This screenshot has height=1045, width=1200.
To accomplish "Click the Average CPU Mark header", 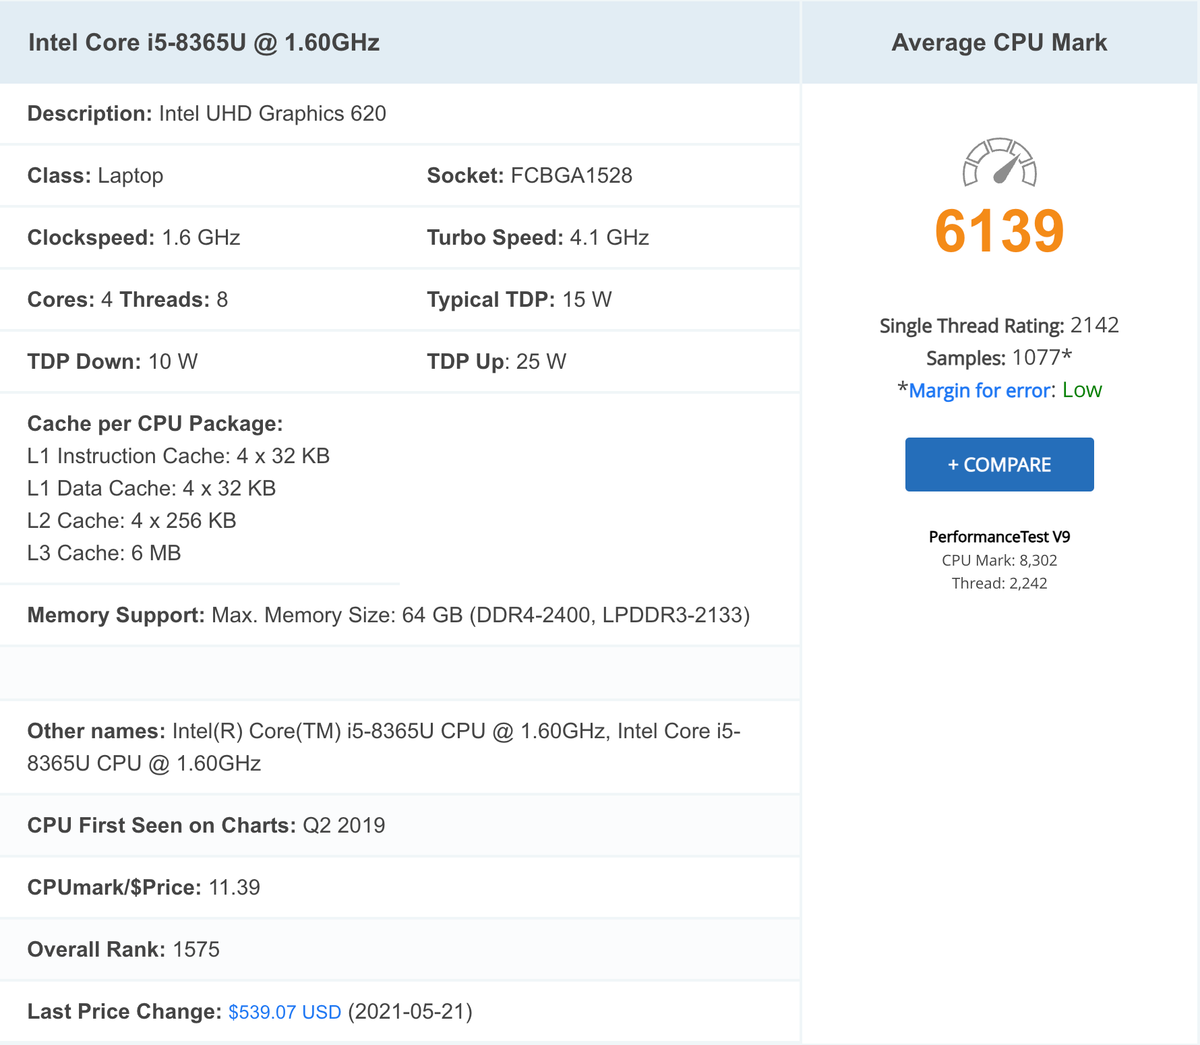I will point(999,43).
